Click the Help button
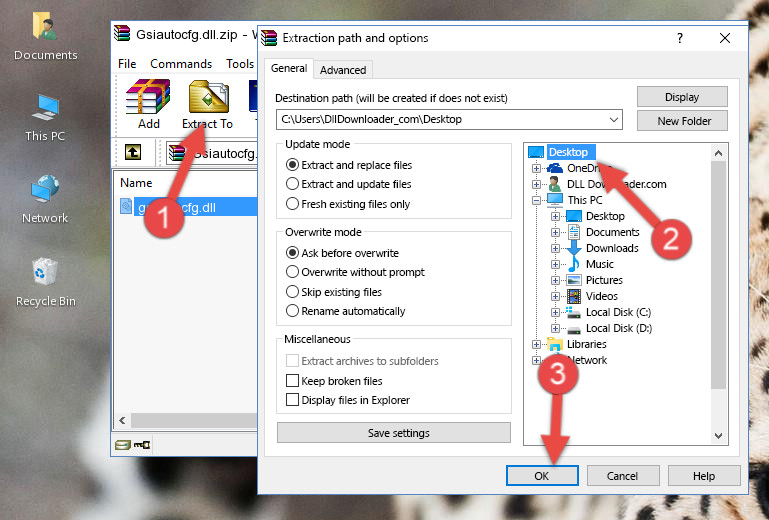 pos(704,475)
